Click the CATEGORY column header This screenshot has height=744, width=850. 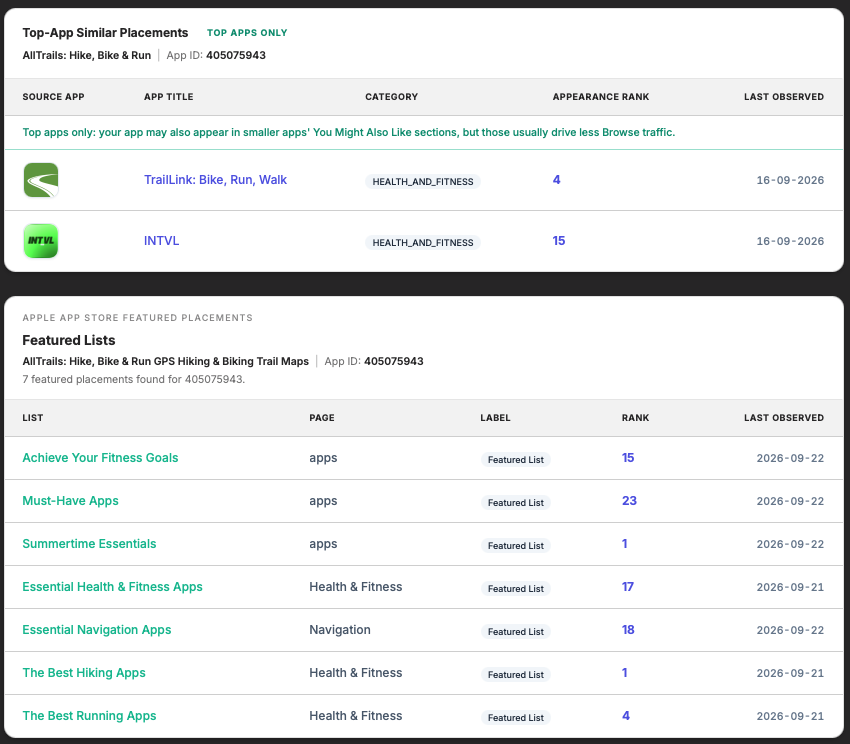tap(391, 97)
